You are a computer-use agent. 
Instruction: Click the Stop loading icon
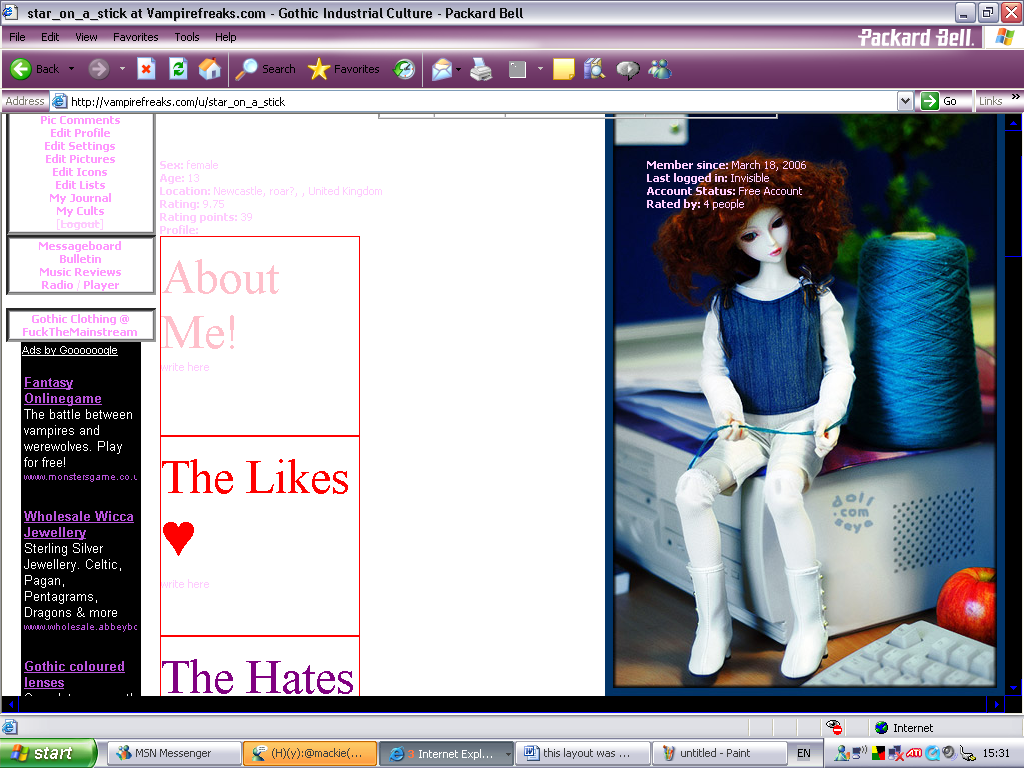point(146,69)
